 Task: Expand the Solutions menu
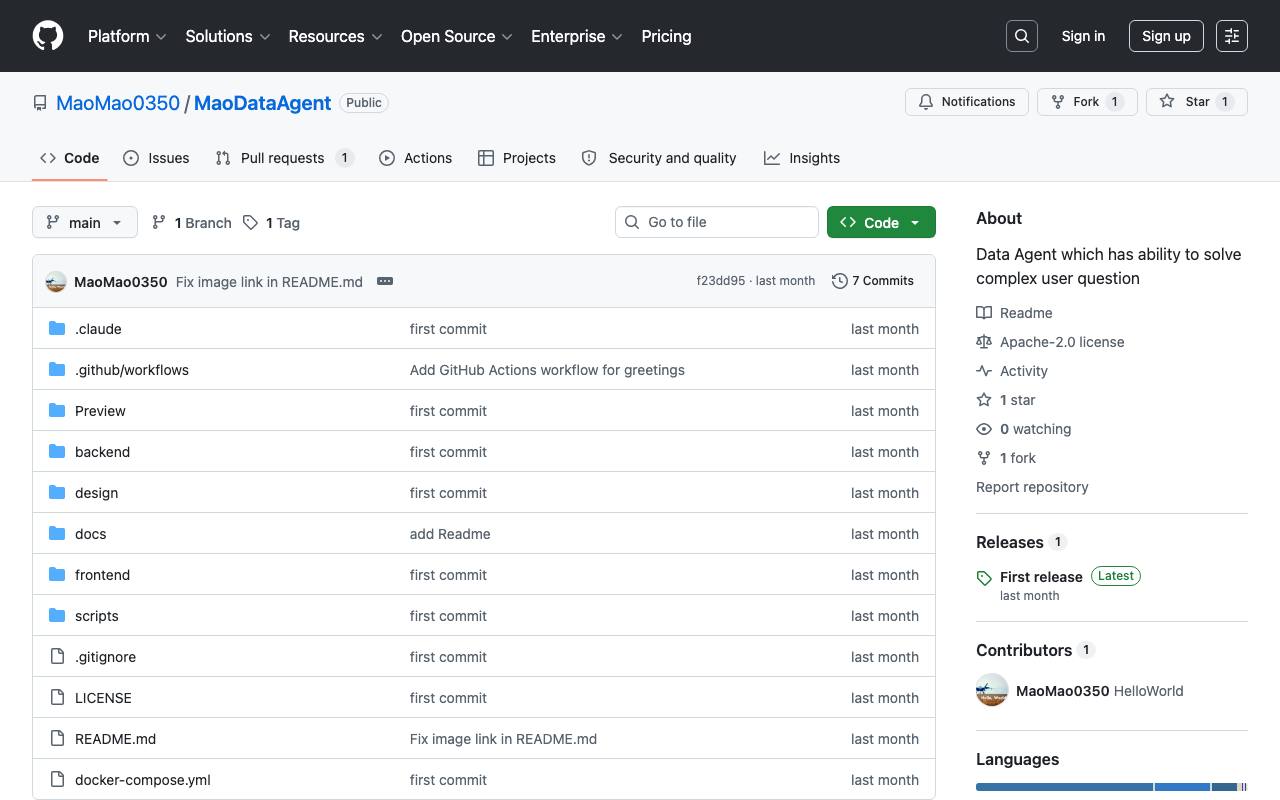pyautogui.click(x=228, y=36)
